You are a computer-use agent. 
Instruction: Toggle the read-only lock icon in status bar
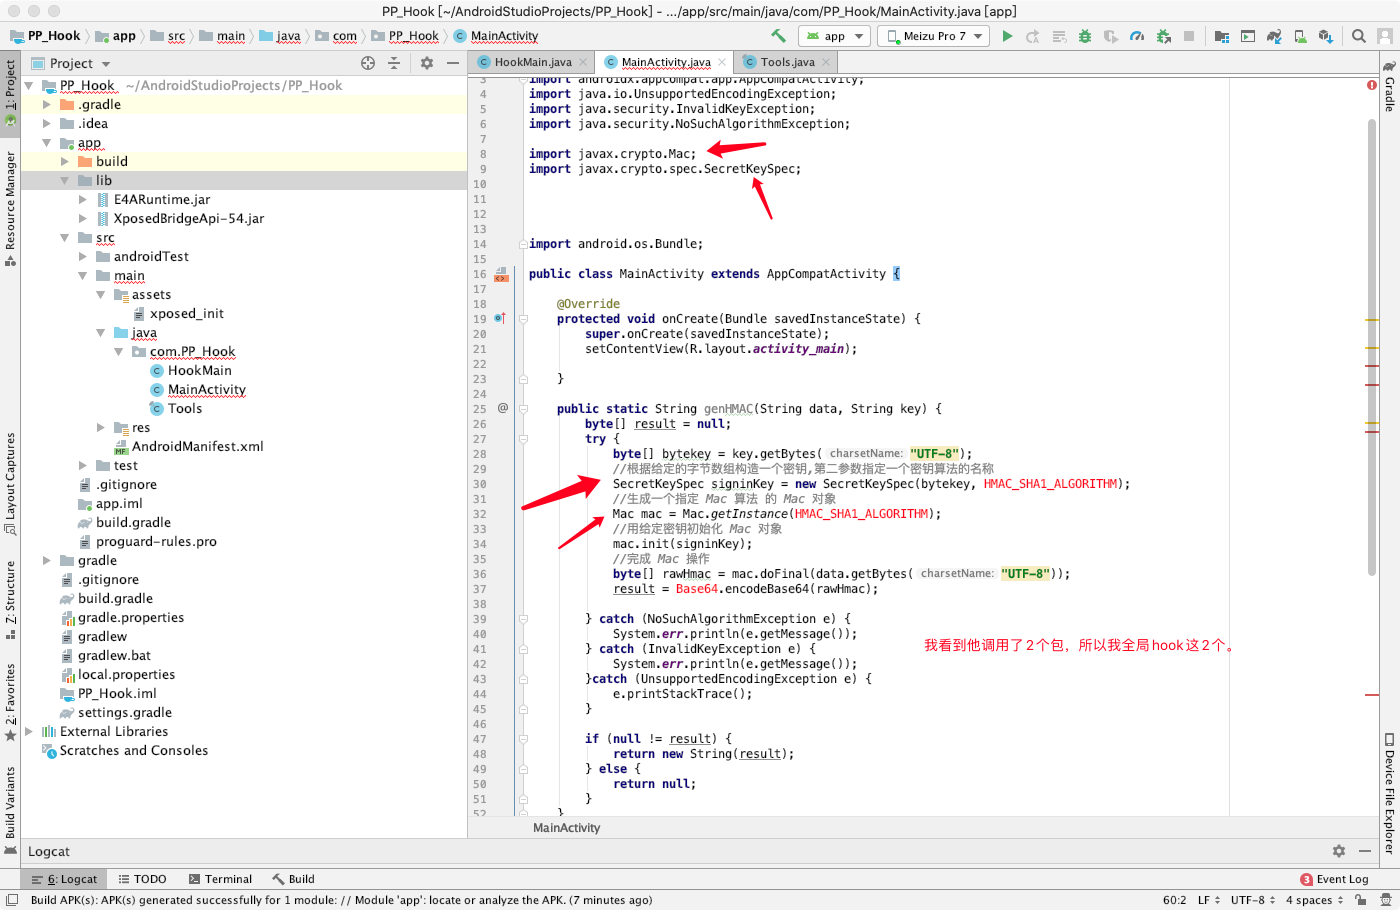[x=1360, y=900]
